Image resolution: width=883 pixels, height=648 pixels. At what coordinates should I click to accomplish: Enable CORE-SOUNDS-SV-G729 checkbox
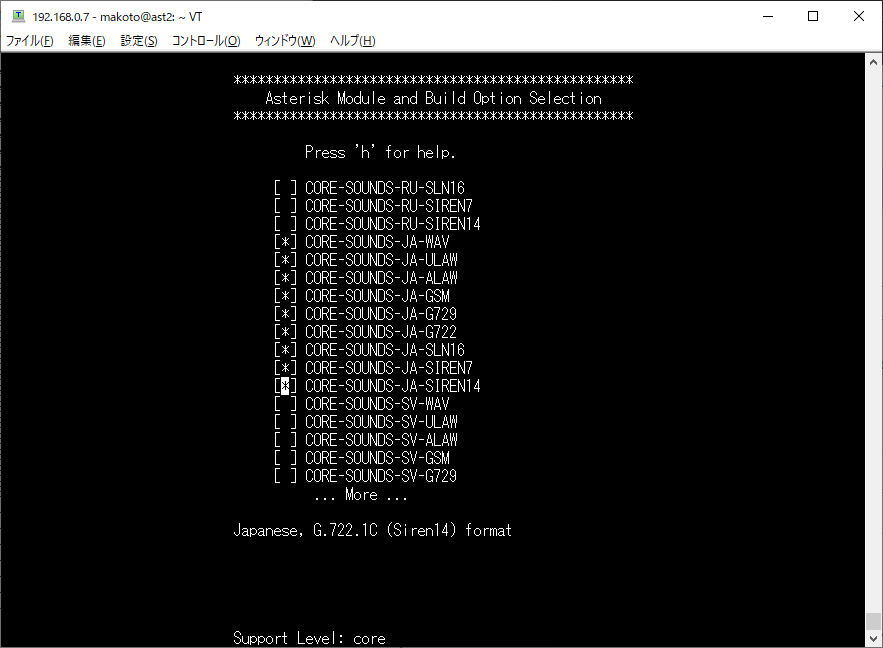click(285, 476)
